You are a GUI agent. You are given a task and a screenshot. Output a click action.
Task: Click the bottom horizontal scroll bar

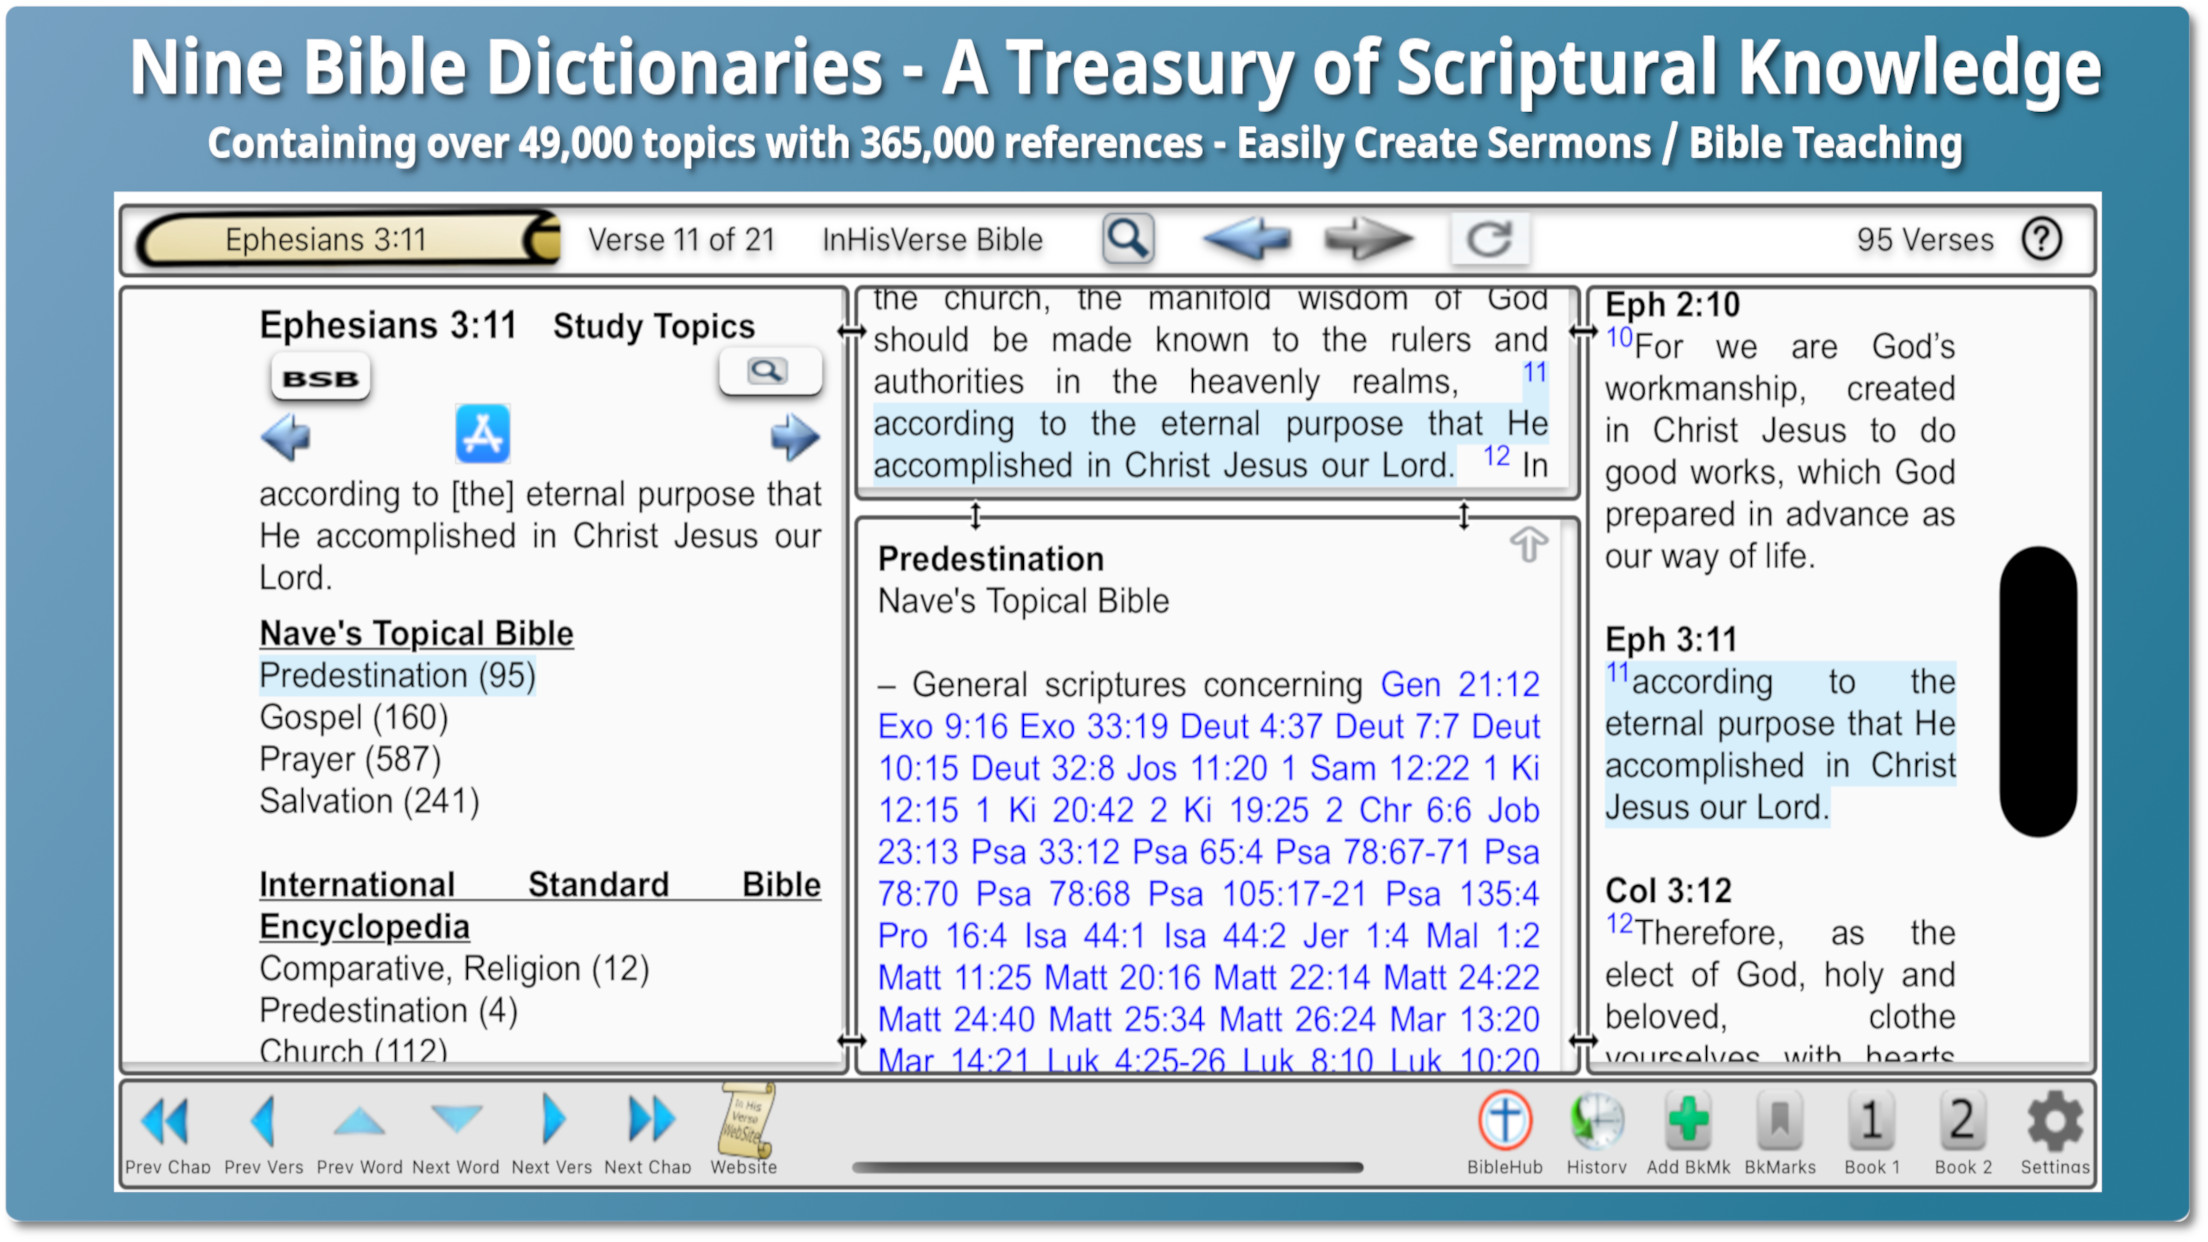[x=1108, y=1167]
